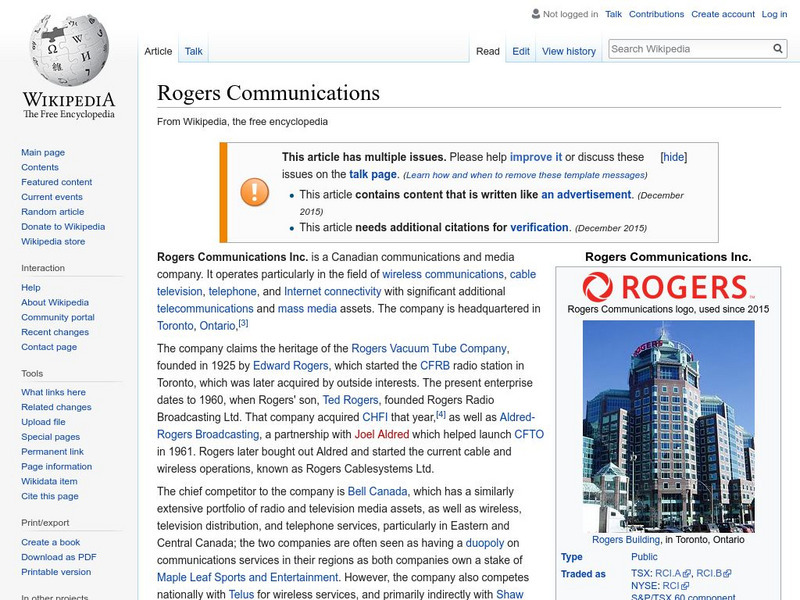Open wireless communications link
The image size is (800, 600).
(x=443, y=274)
